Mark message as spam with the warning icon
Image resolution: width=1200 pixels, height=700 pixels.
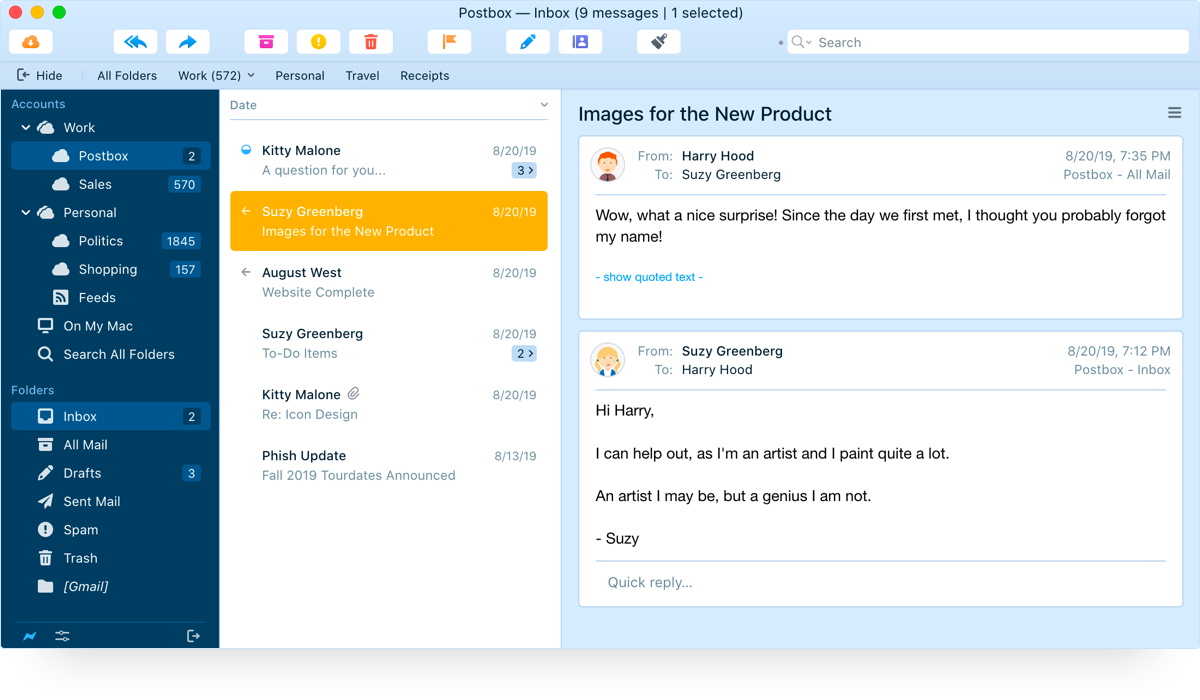318,41
